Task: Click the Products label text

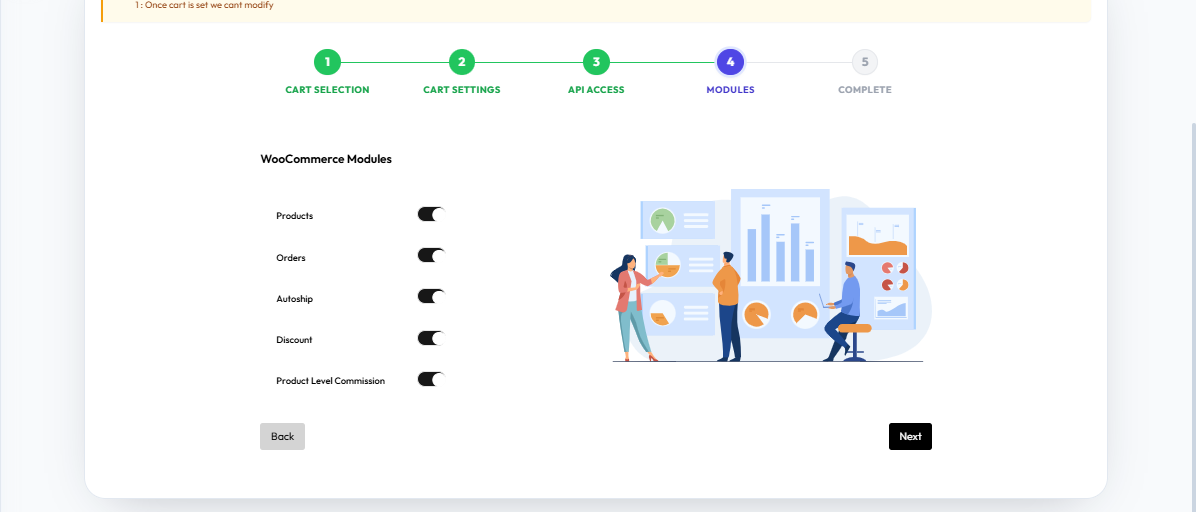Action: tap(294, 216)
